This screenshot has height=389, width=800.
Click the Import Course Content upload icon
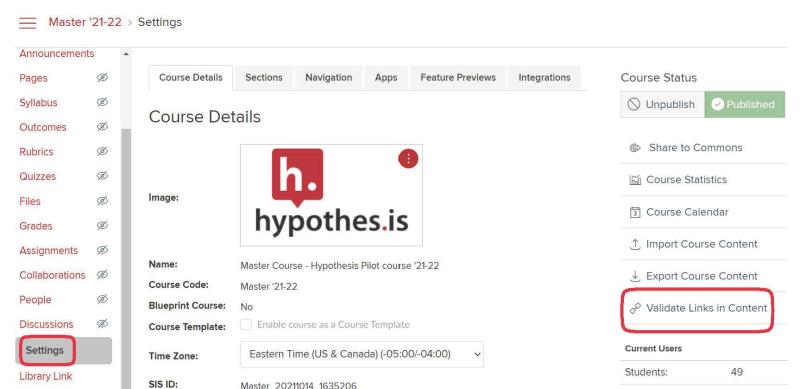(x=635, y=244)
